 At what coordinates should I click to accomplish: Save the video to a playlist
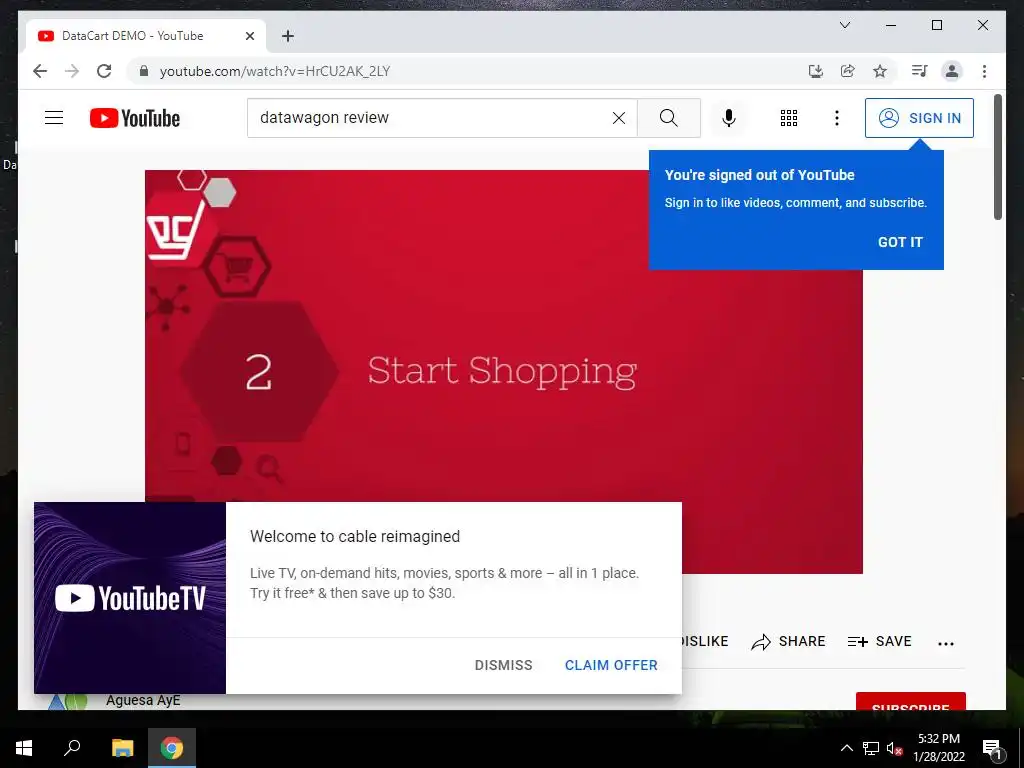coord(879,641)
